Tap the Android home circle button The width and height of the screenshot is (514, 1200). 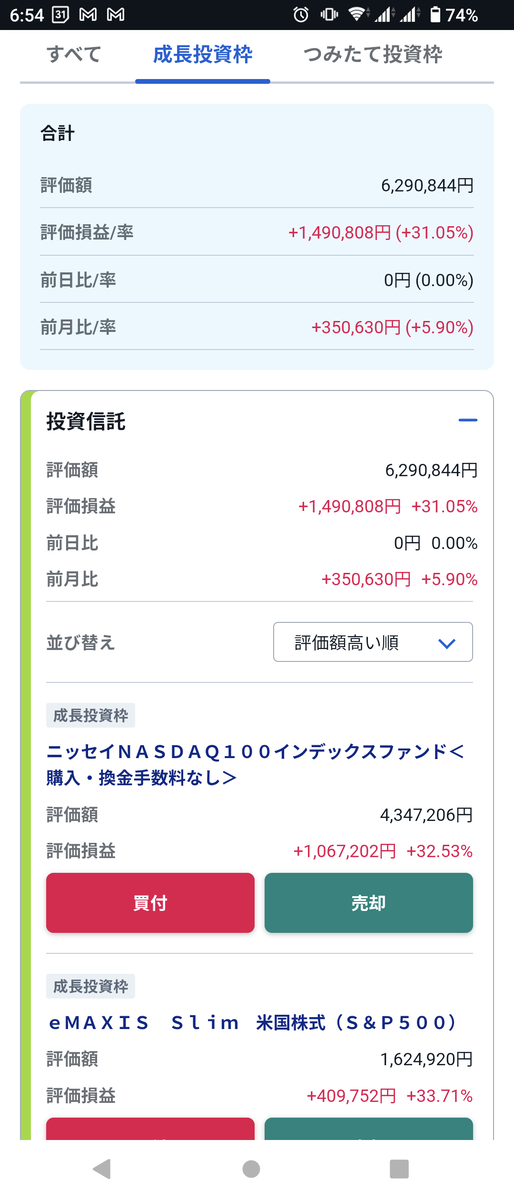pos(251,1168)
